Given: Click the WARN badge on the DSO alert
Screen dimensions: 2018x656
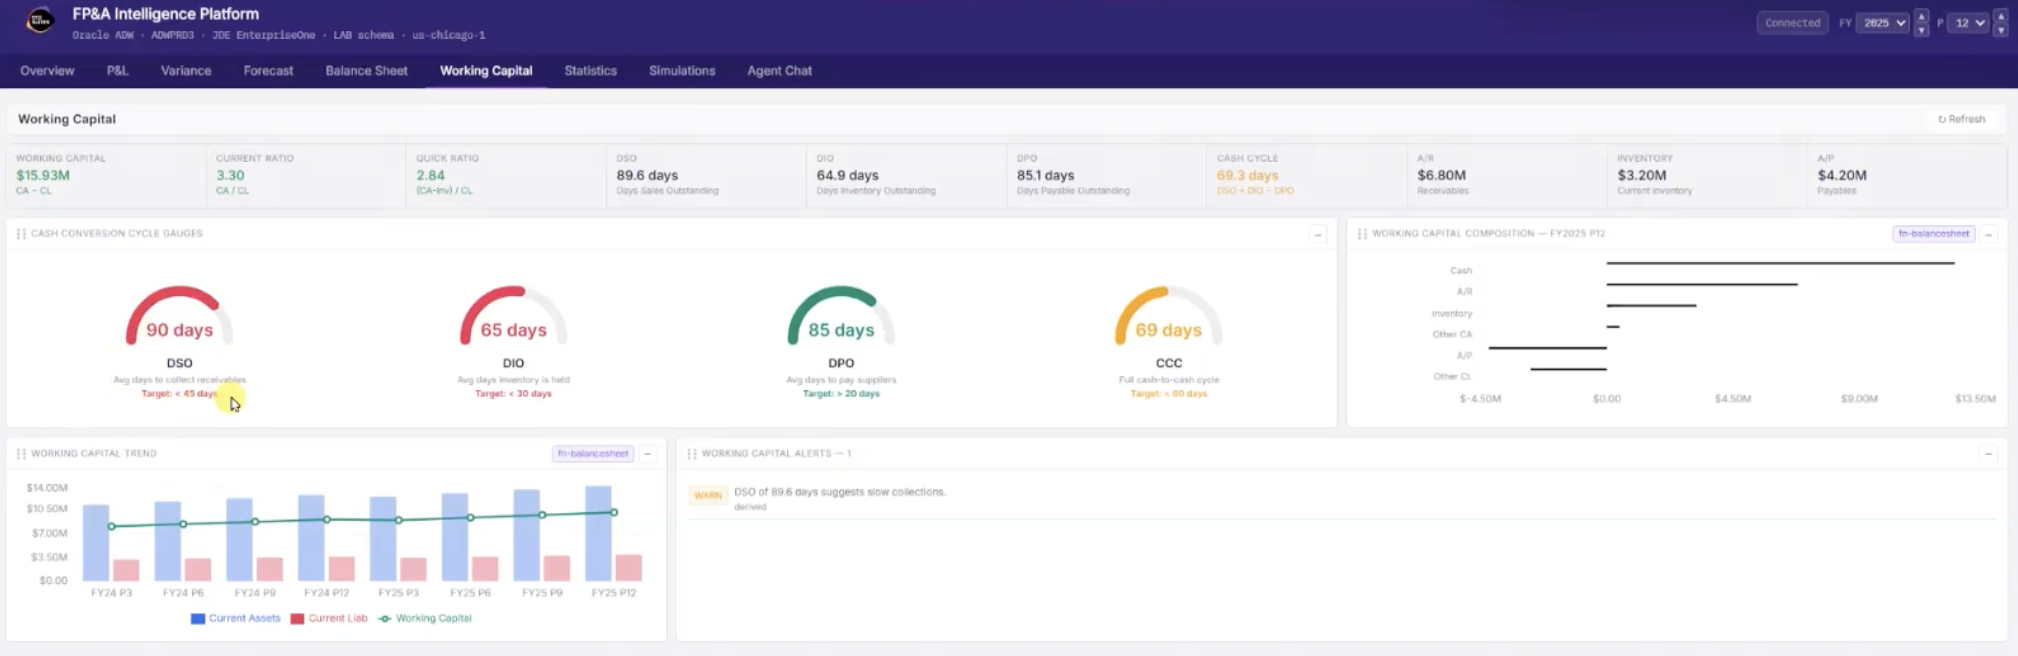Looking at the screenshot, I should (x=708, y=496).
